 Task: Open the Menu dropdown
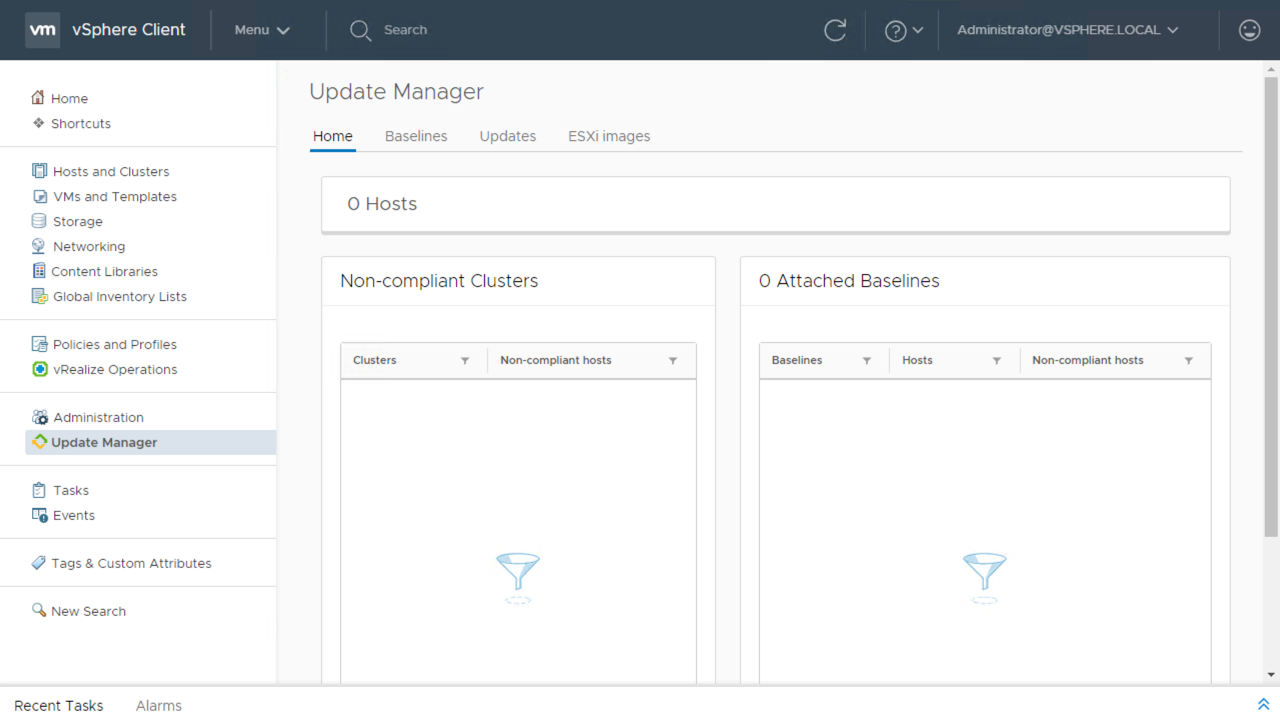pos(262,30)
